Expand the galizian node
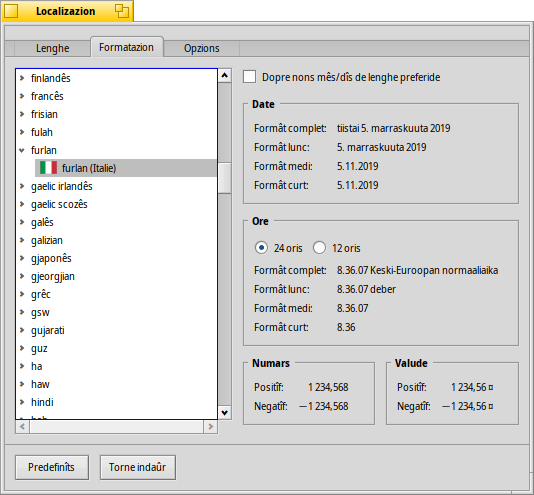Viewport: 534px width, 495px height. click(22, 240)
